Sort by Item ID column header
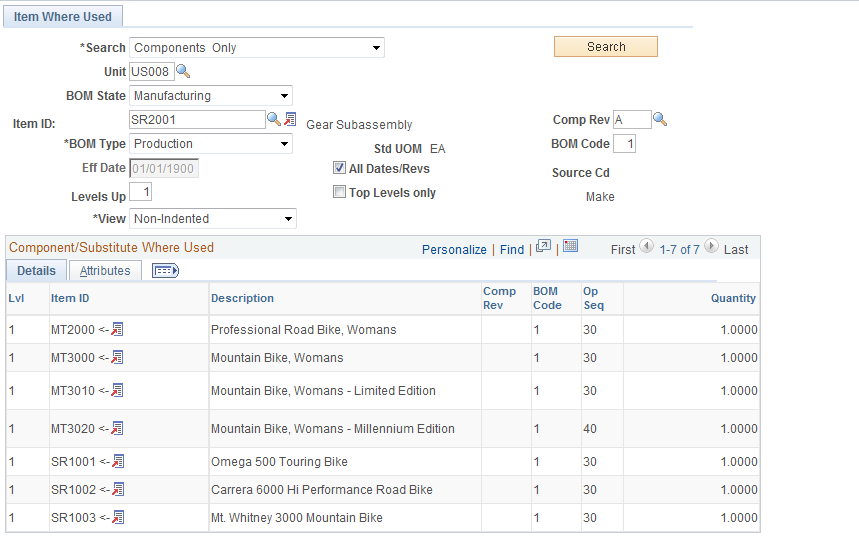 70,298
